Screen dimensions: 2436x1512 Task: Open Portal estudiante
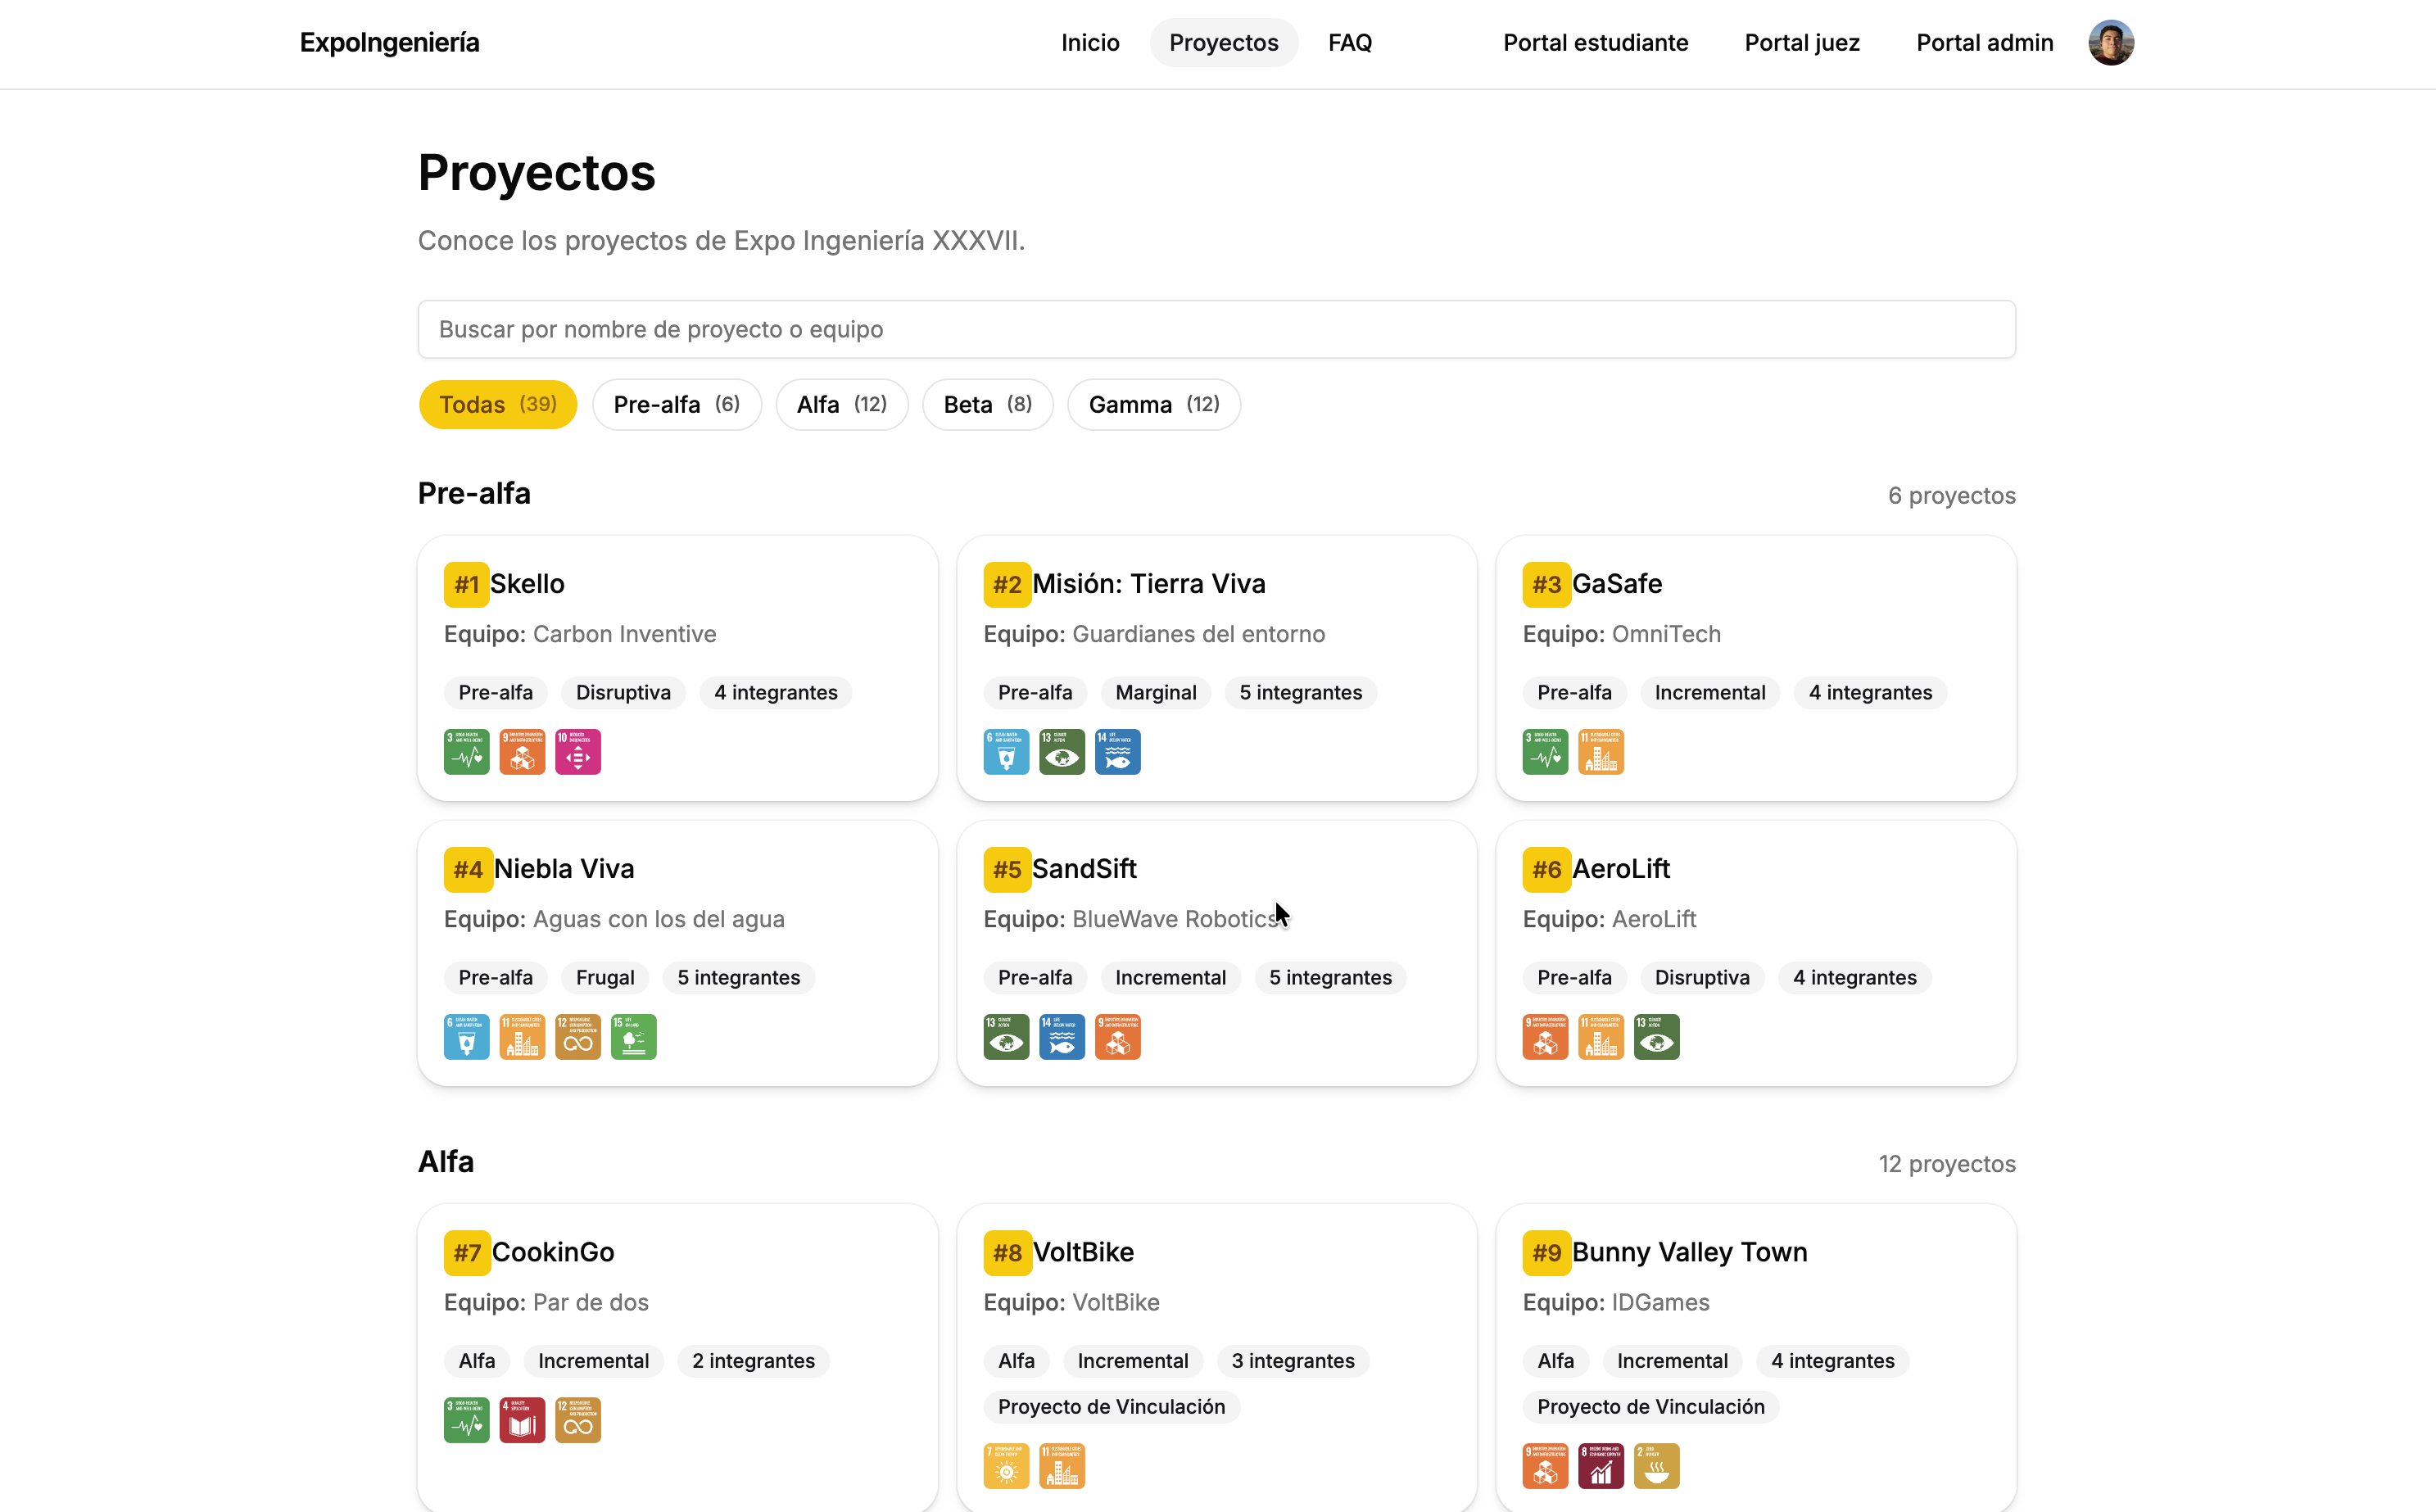tap(1596, 43)
